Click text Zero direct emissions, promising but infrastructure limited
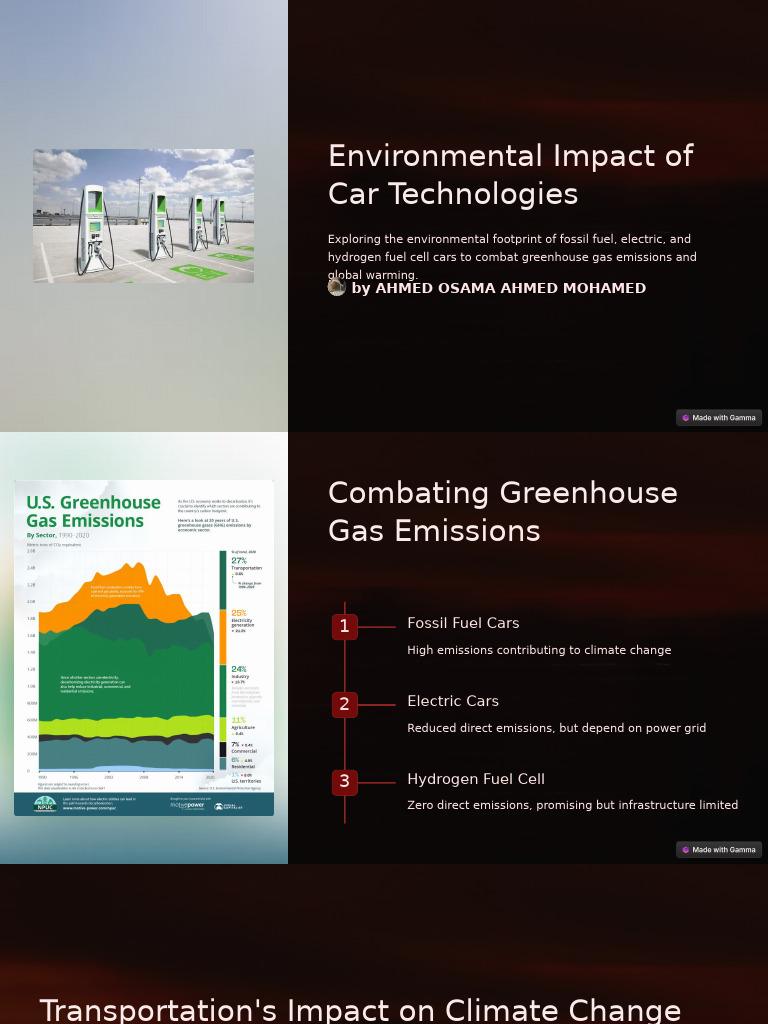Viewport: 768px width, 1024px height. click(x=572, y=805)
